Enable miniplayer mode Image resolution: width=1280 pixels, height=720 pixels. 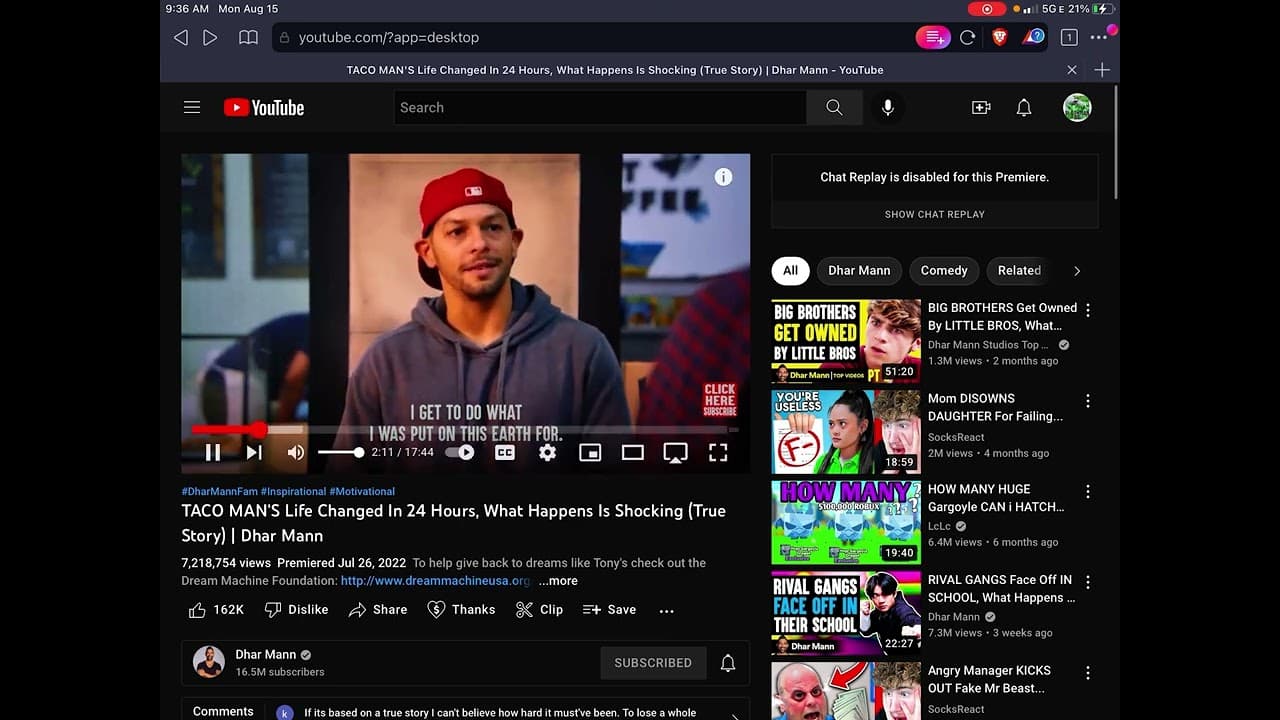[590, 452]
